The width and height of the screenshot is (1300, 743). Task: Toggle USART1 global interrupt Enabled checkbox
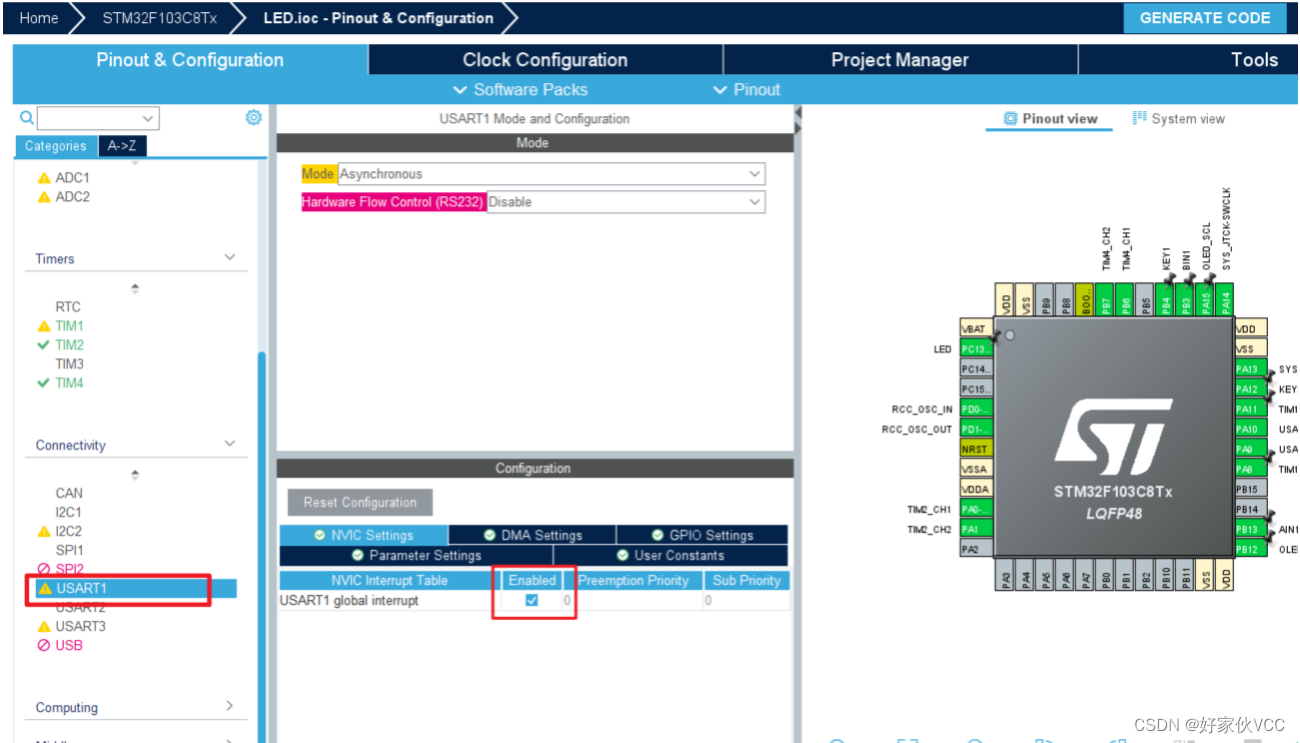[x=532, y=600]
